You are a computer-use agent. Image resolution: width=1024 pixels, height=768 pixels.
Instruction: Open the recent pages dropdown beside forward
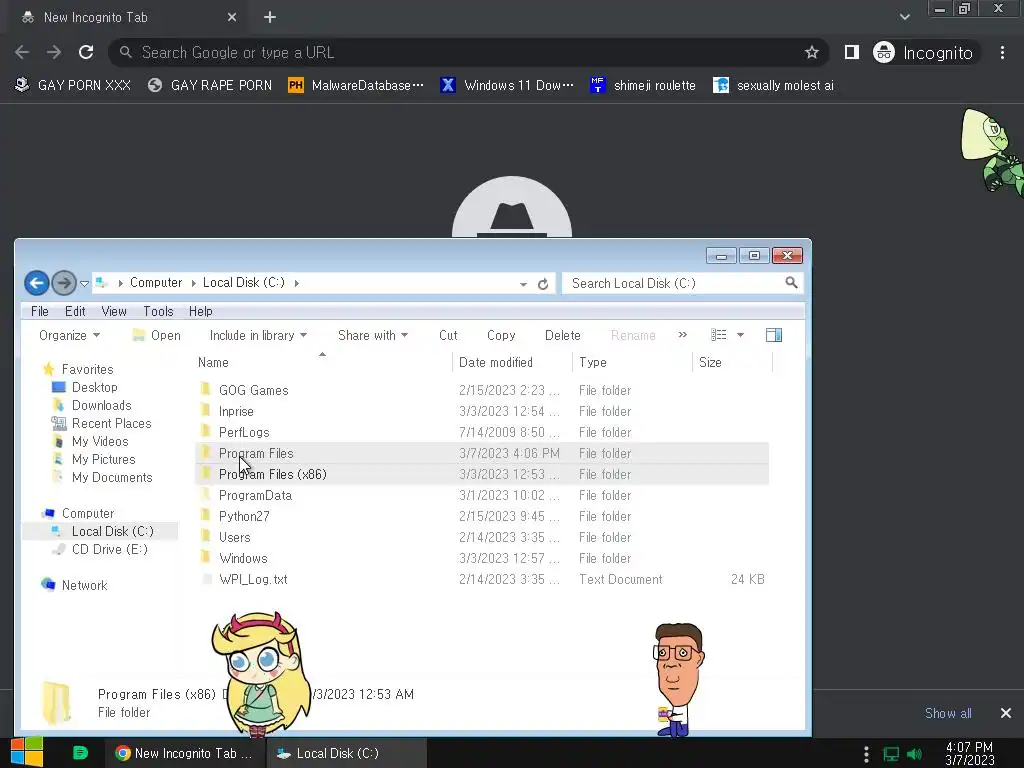(x=84, y=283)
